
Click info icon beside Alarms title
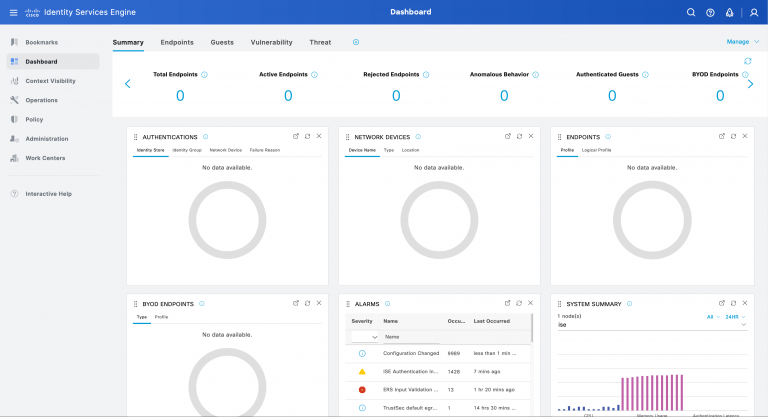[x=387, y=304]
